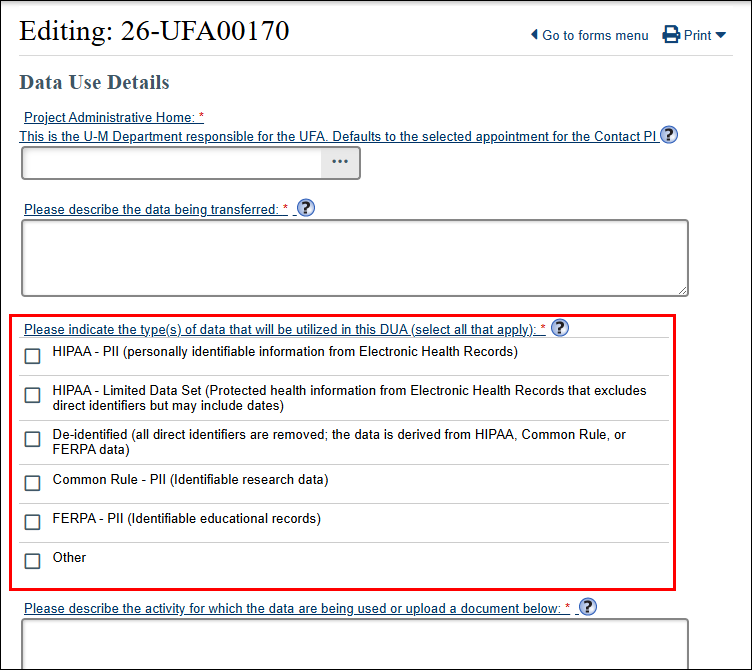This screenshot has height=670, width=752.
Task: Click the ellipsis button to select department
Action: coord(340,162)
